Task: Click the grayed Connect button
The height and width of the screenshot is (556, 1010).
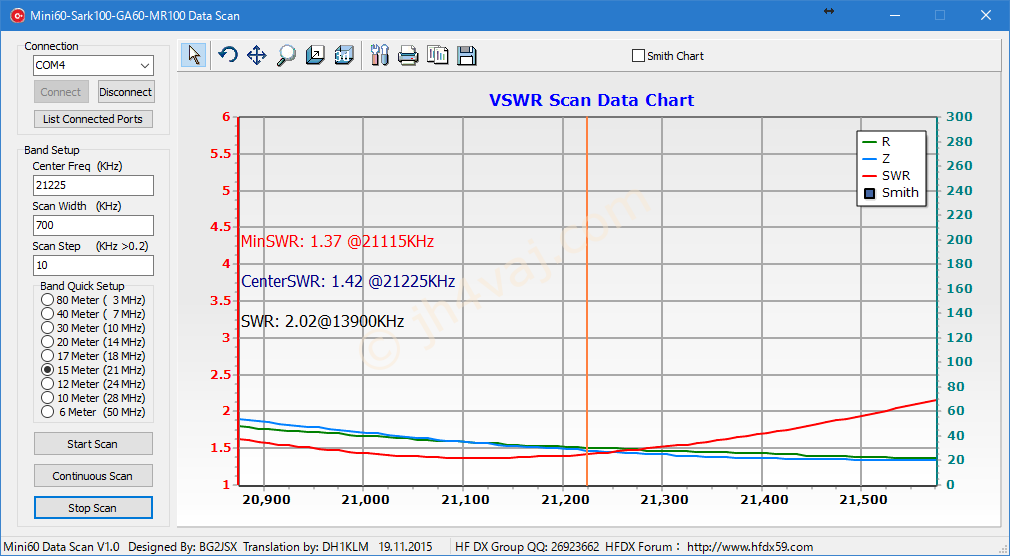Action: [61, 92]
